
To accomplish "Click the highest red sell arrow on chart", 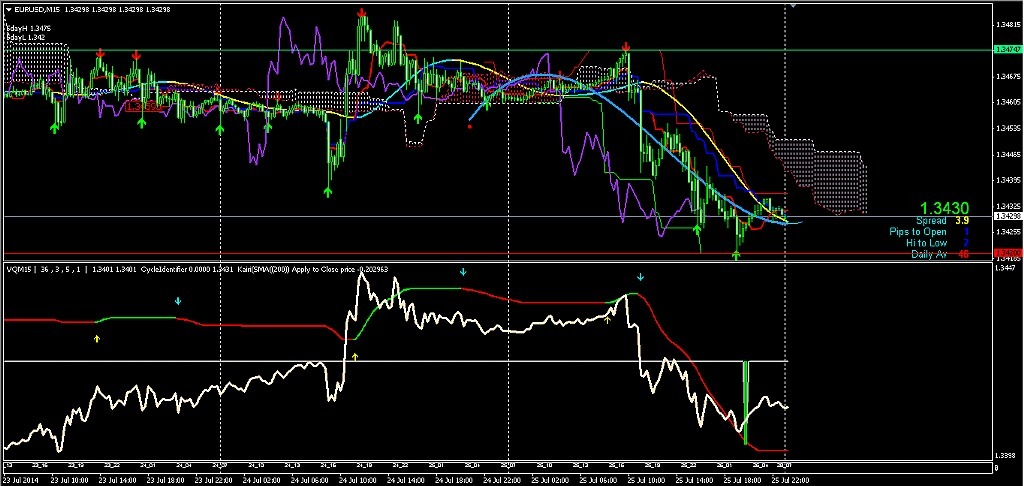I will pyautogui.click(x=361, y=13).
